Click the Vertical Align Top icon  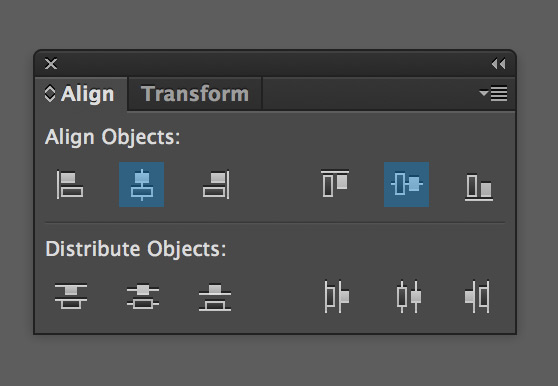(x=335, y=184)
